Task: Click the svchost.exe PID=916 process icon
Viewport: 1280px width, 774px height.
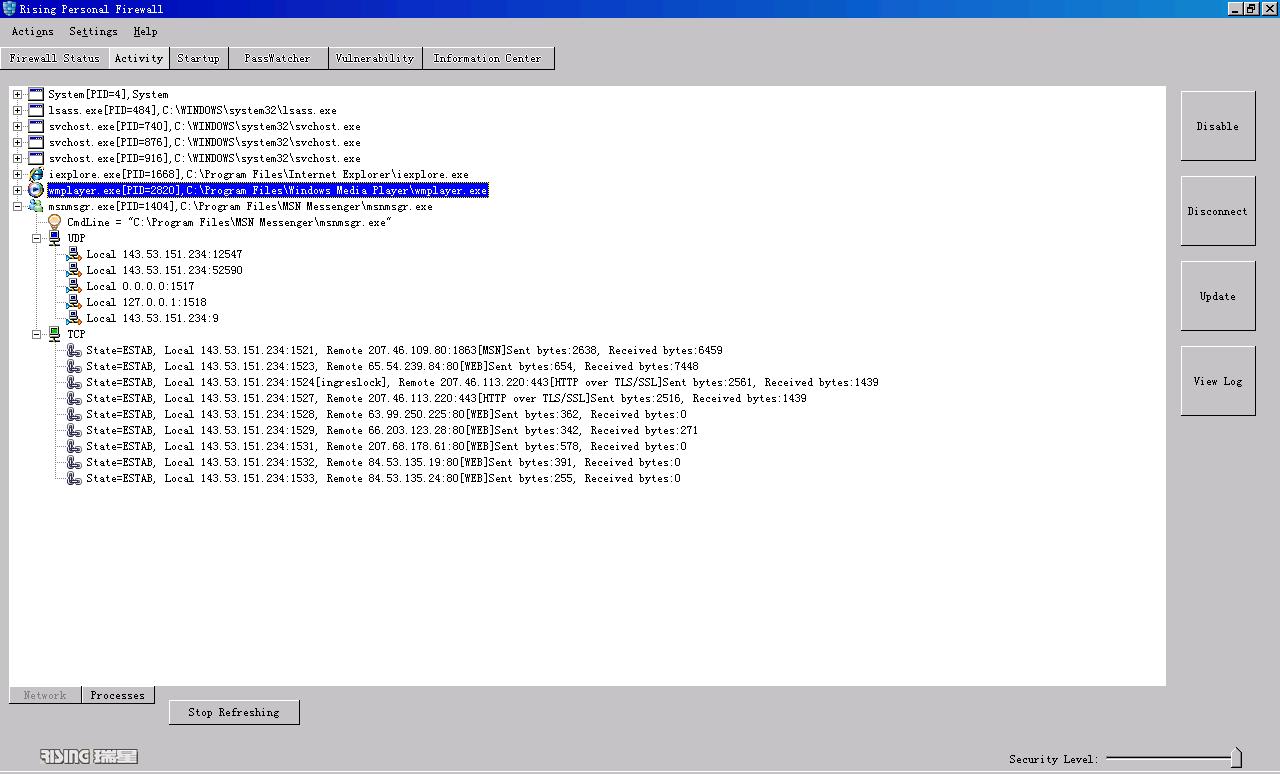Action: 36,158
